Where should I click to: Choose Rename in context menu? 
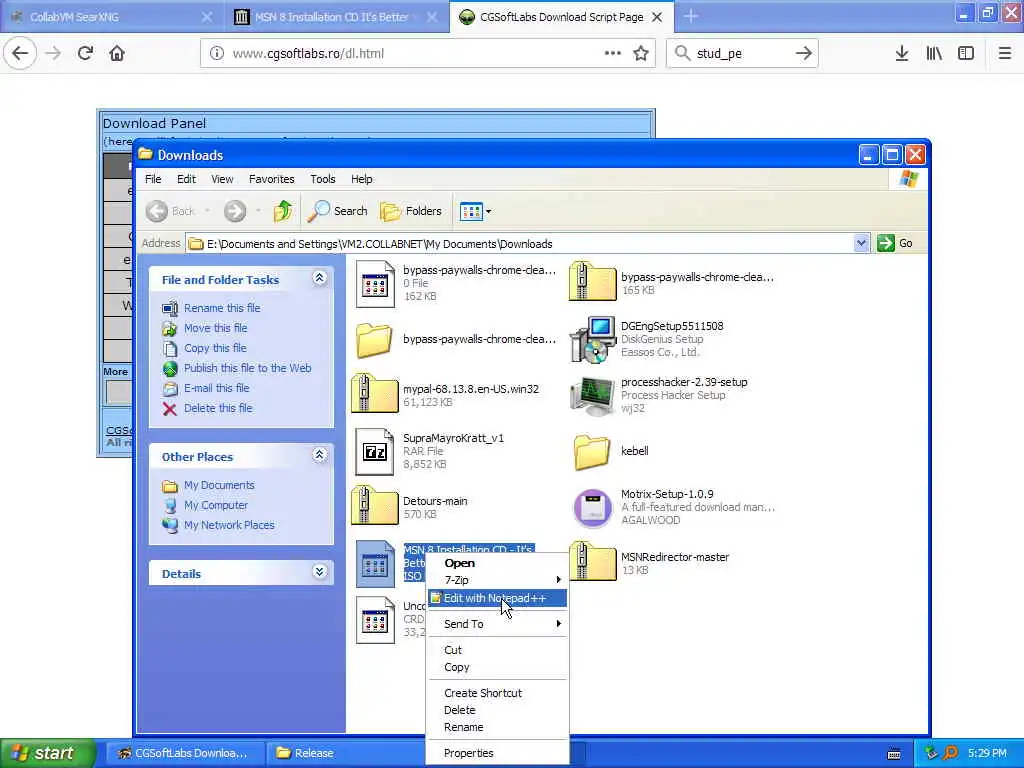pos(497,727)
